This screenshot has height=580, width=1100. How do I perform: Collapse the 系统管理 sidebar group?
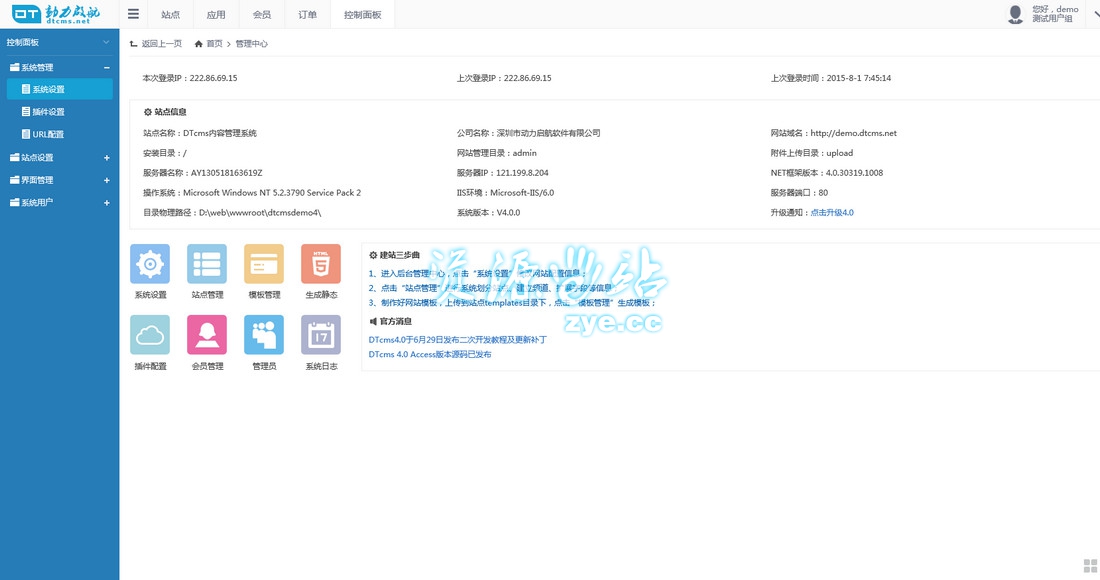pyautogui.click(x=107, y=67)
